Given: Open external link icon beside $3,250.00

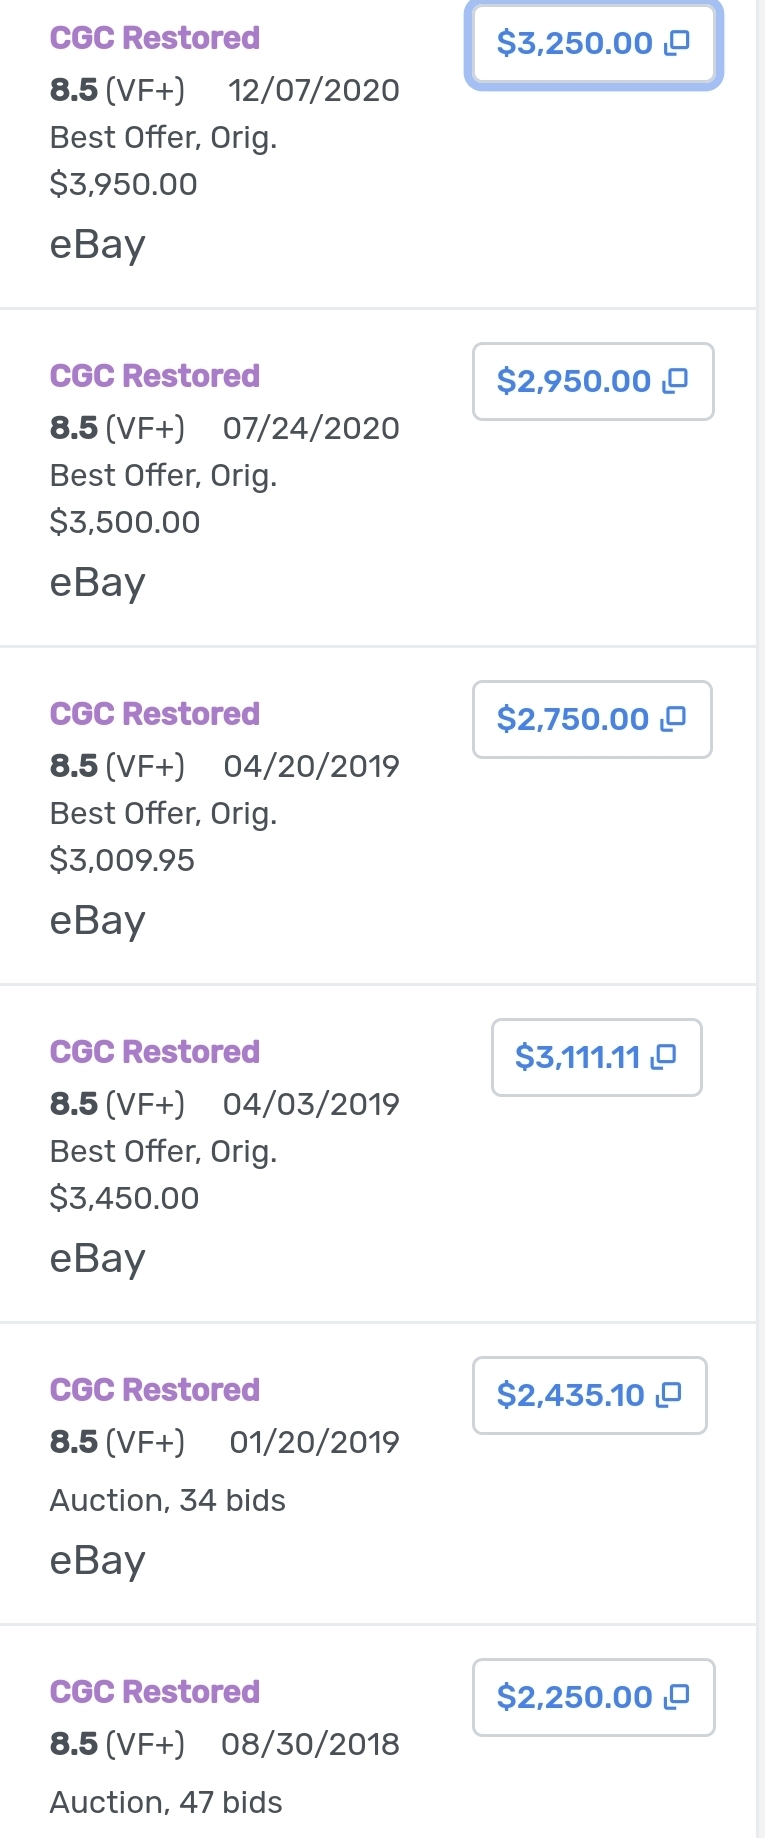Looking at the screenshot, I should click(677, 42).
